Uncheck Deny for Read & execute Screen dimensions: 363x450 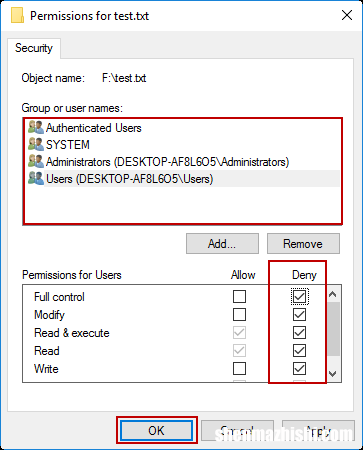[299, 332]
